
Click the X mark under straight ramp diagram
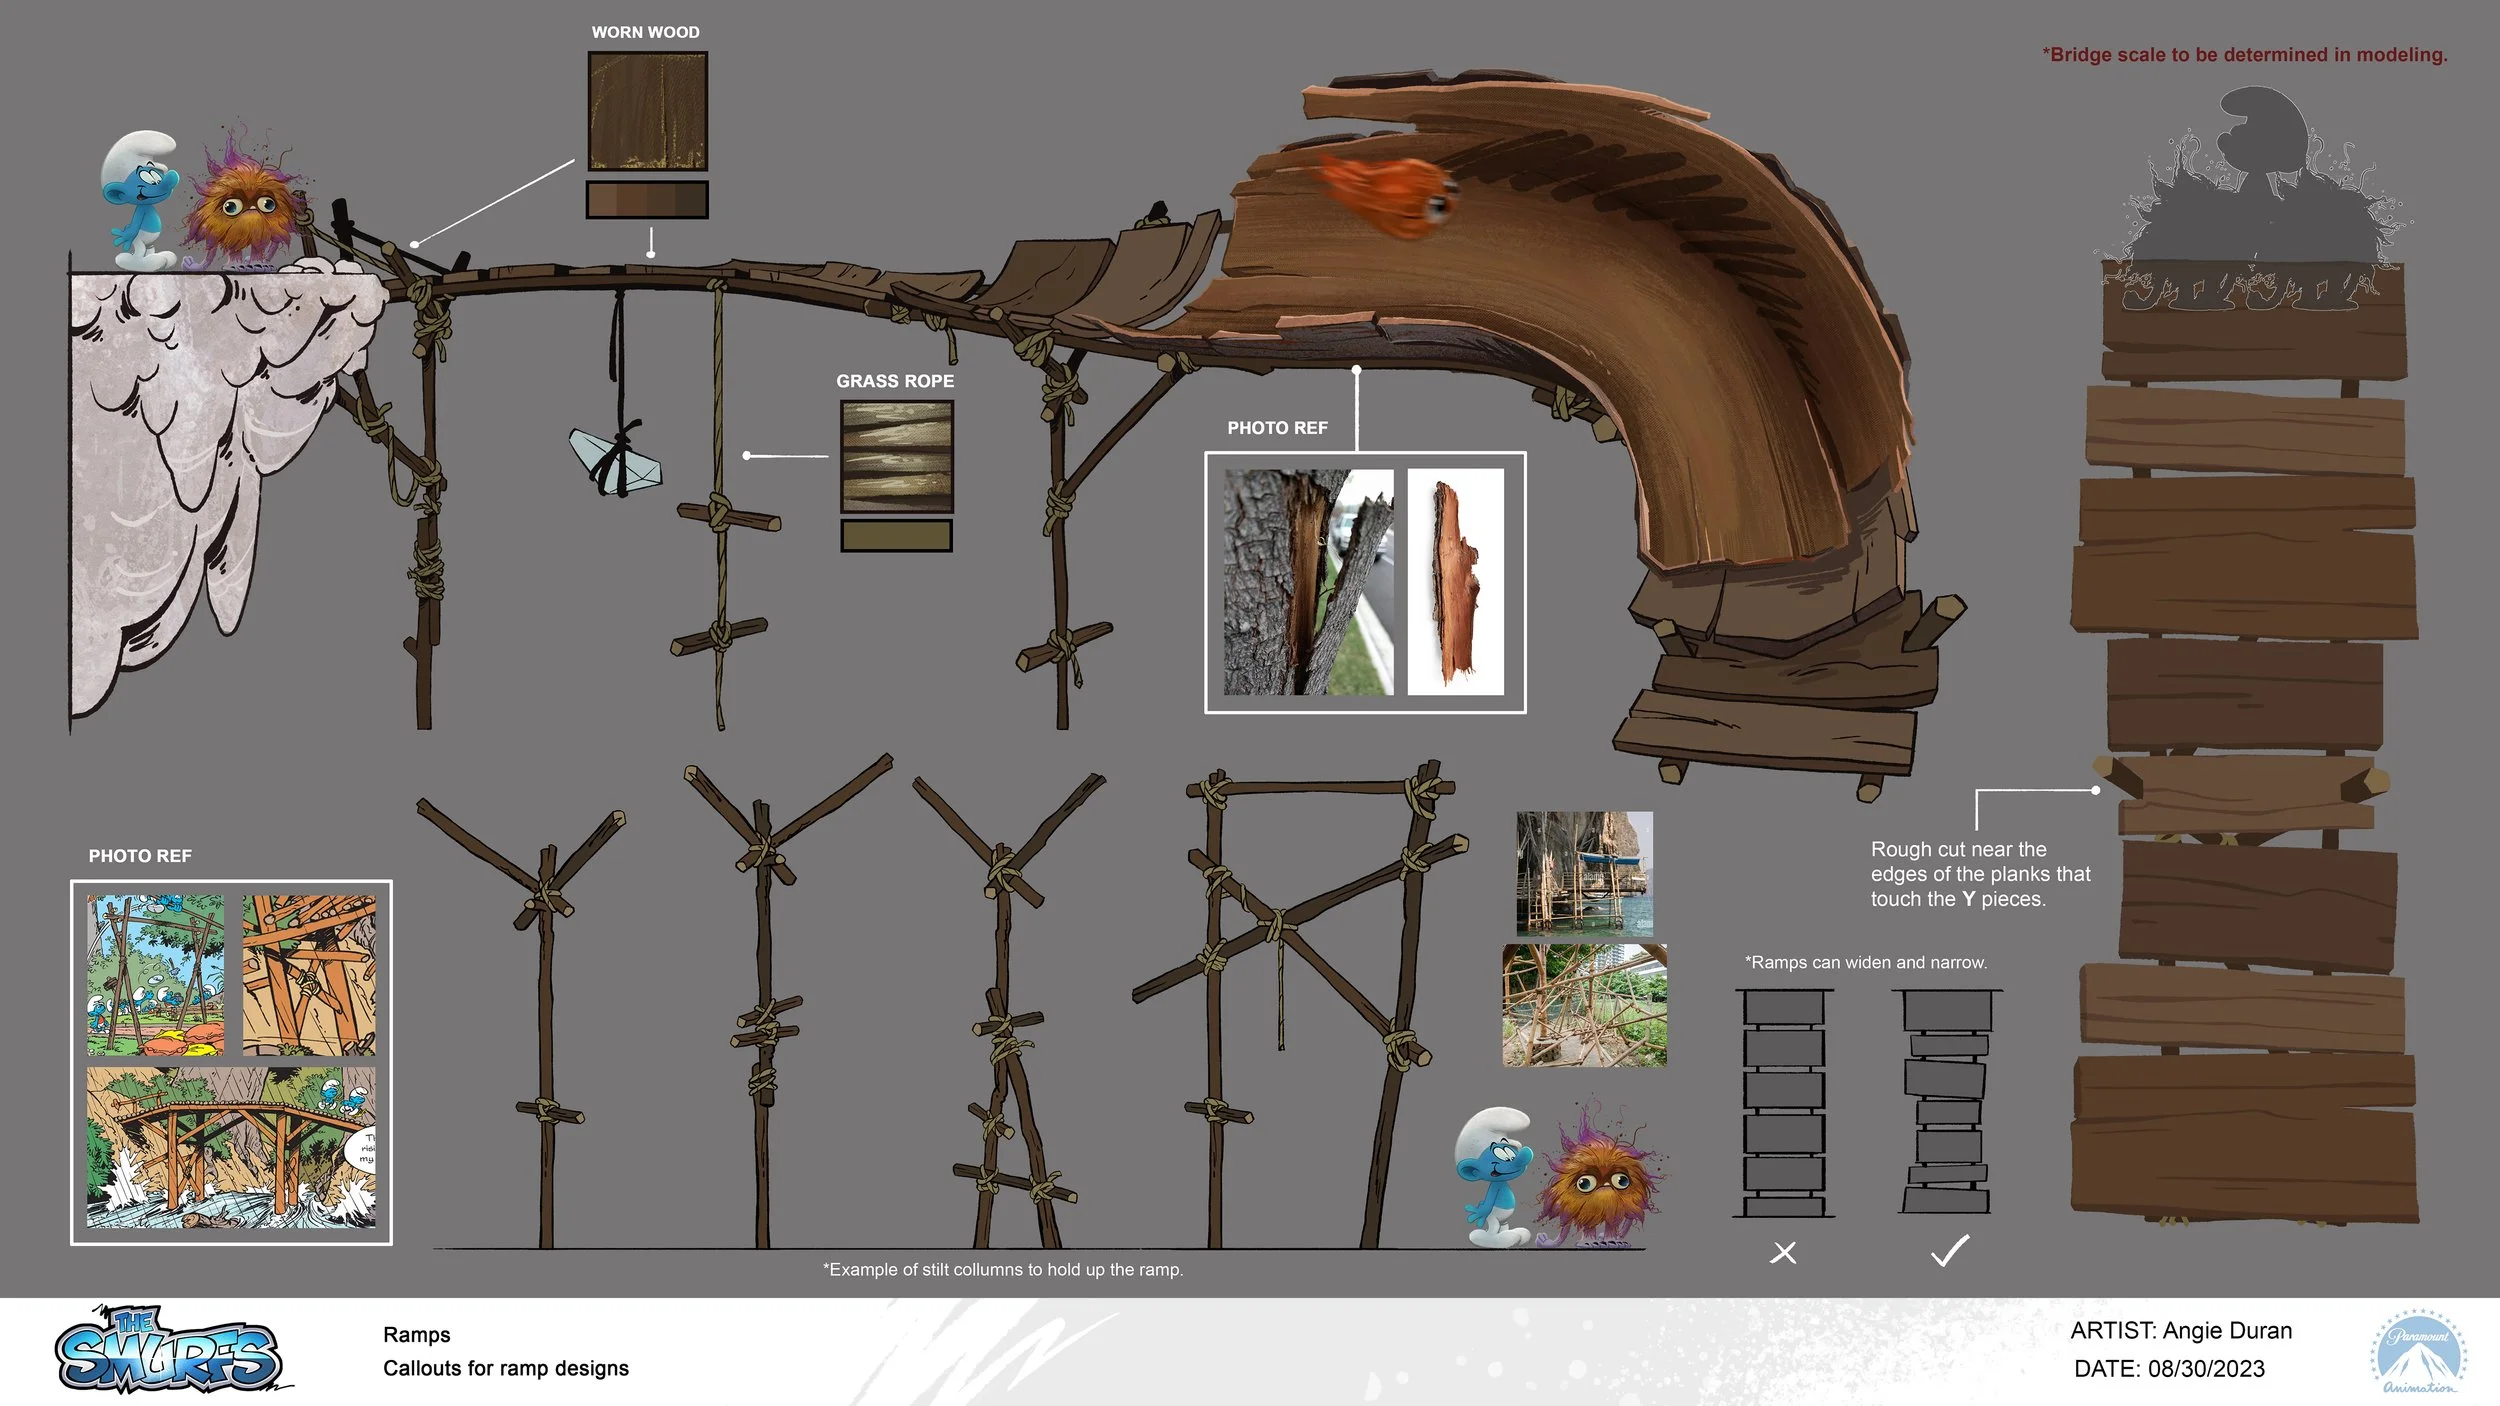pyautogui.click(x=1783, y=1252)
